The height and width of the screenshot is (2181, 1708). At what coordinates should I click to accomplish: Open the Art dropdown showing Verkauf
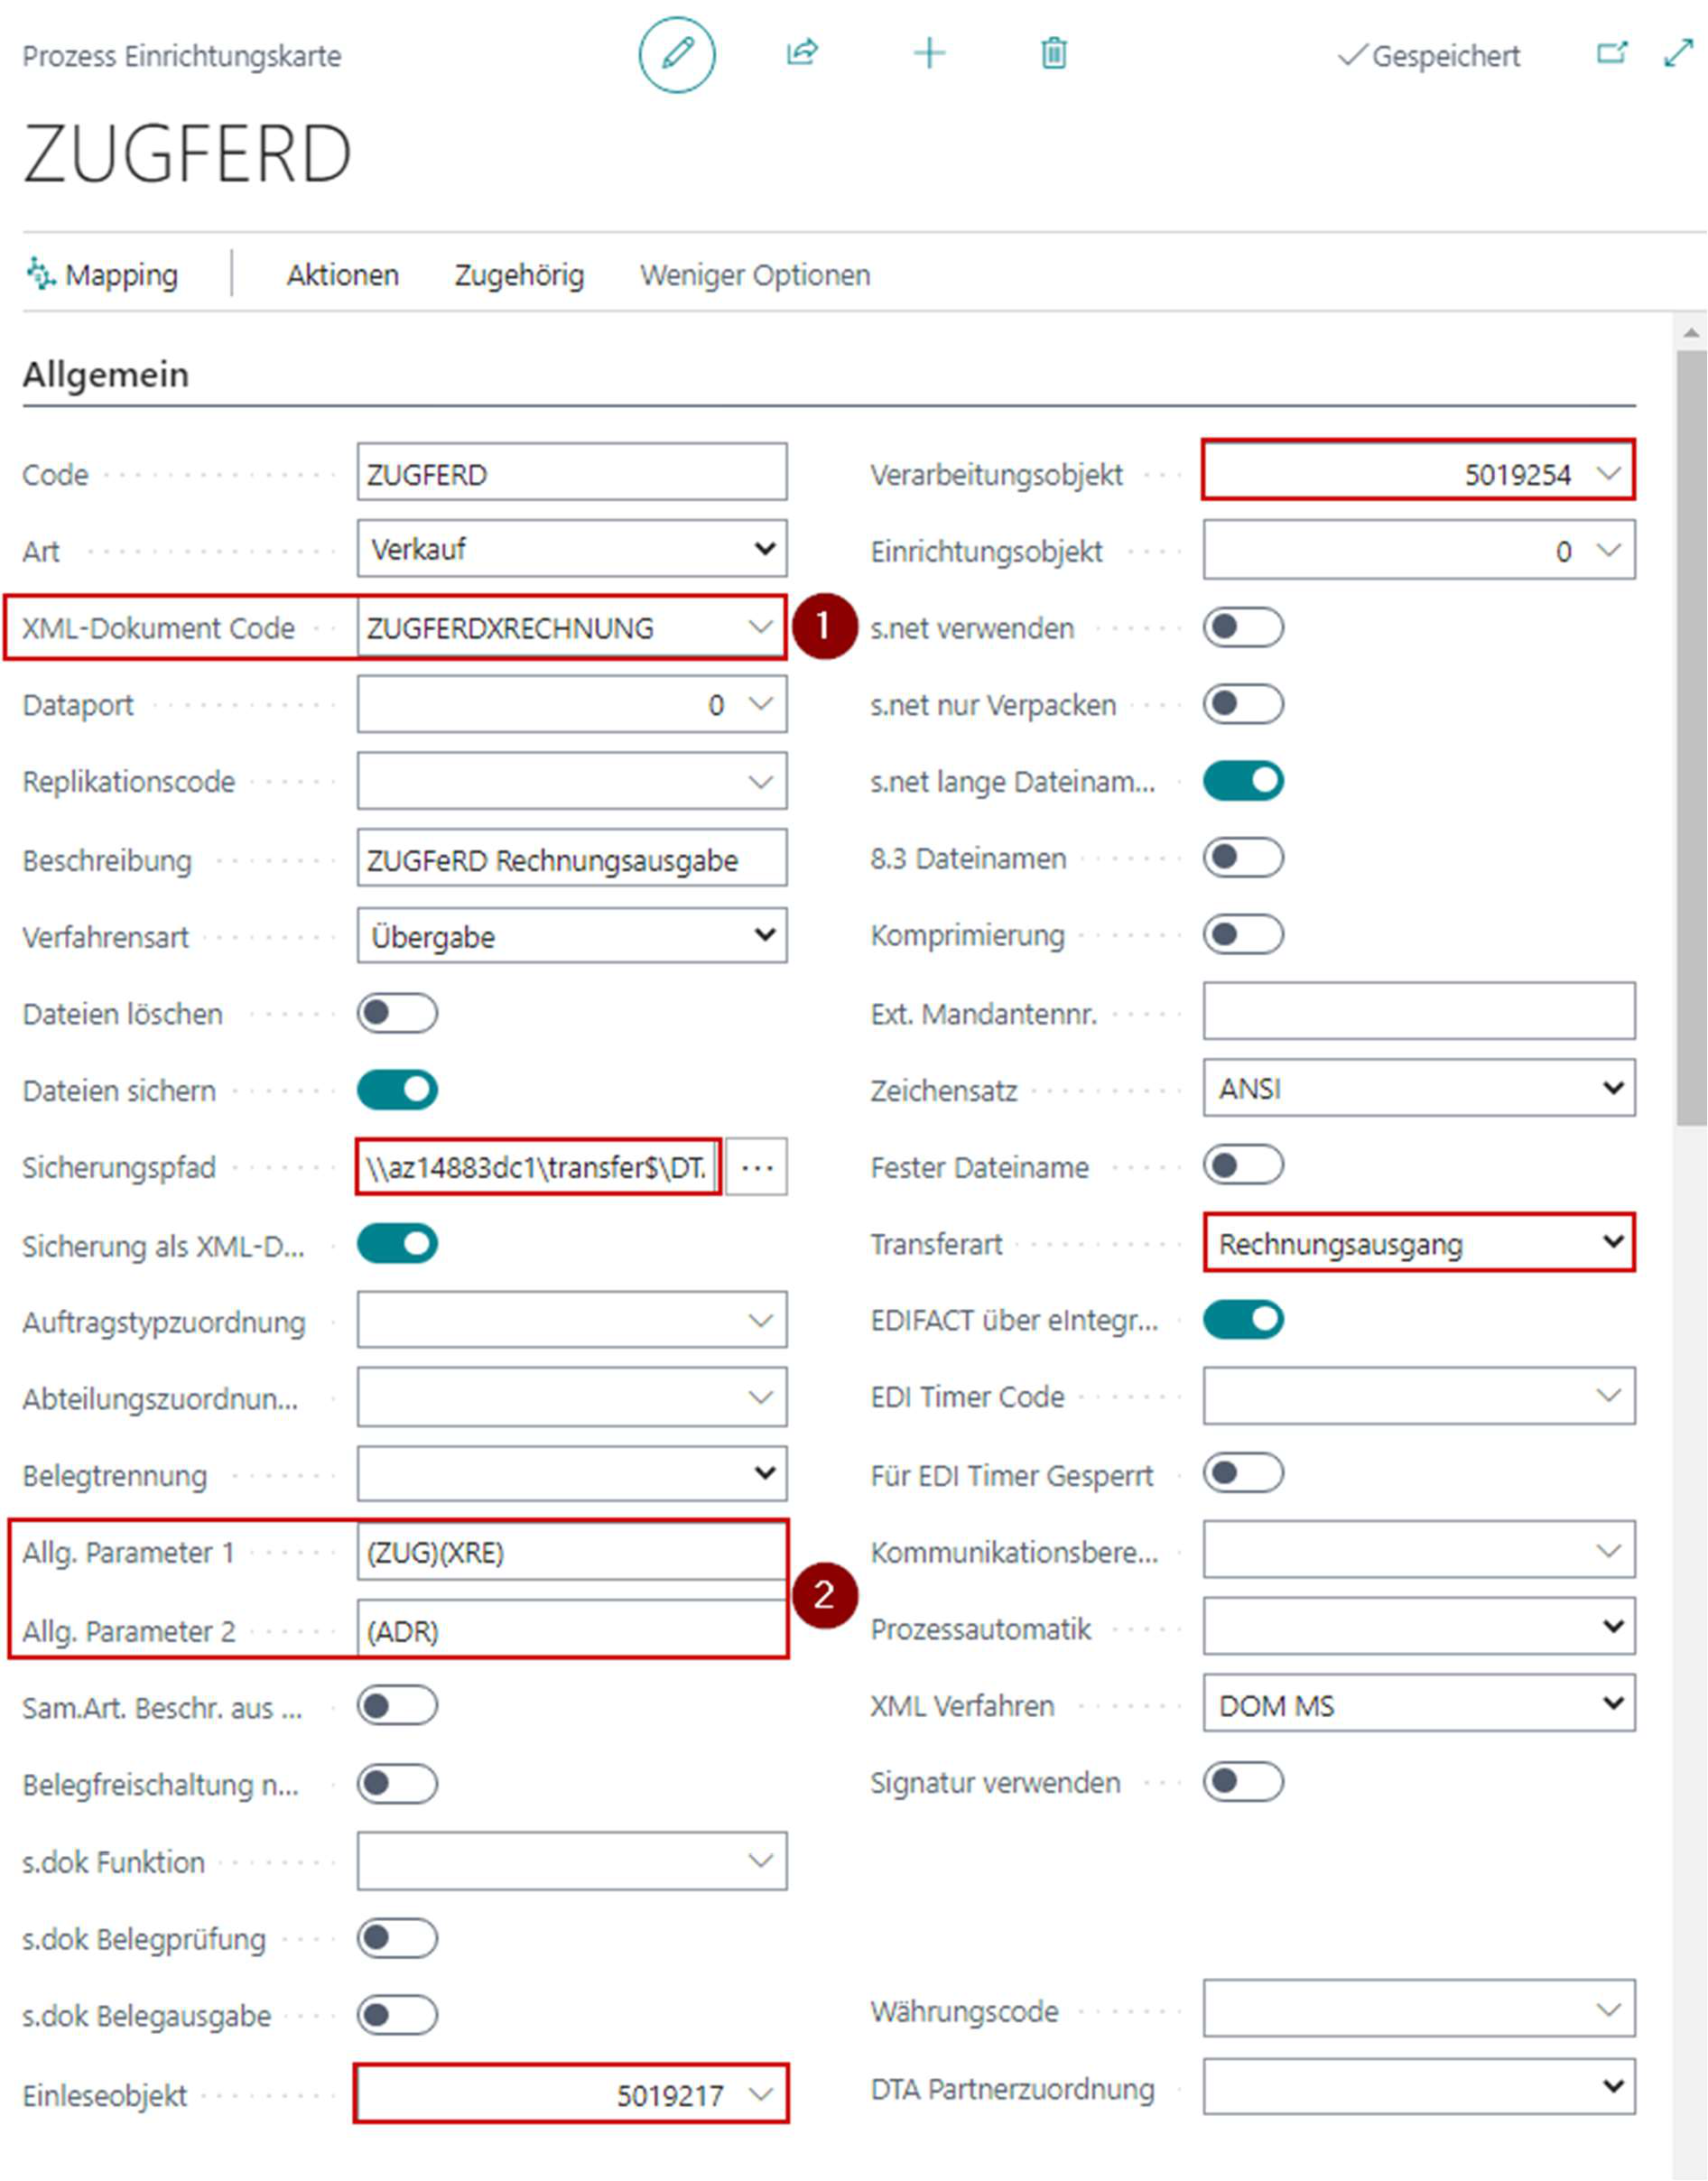[571, 549]
